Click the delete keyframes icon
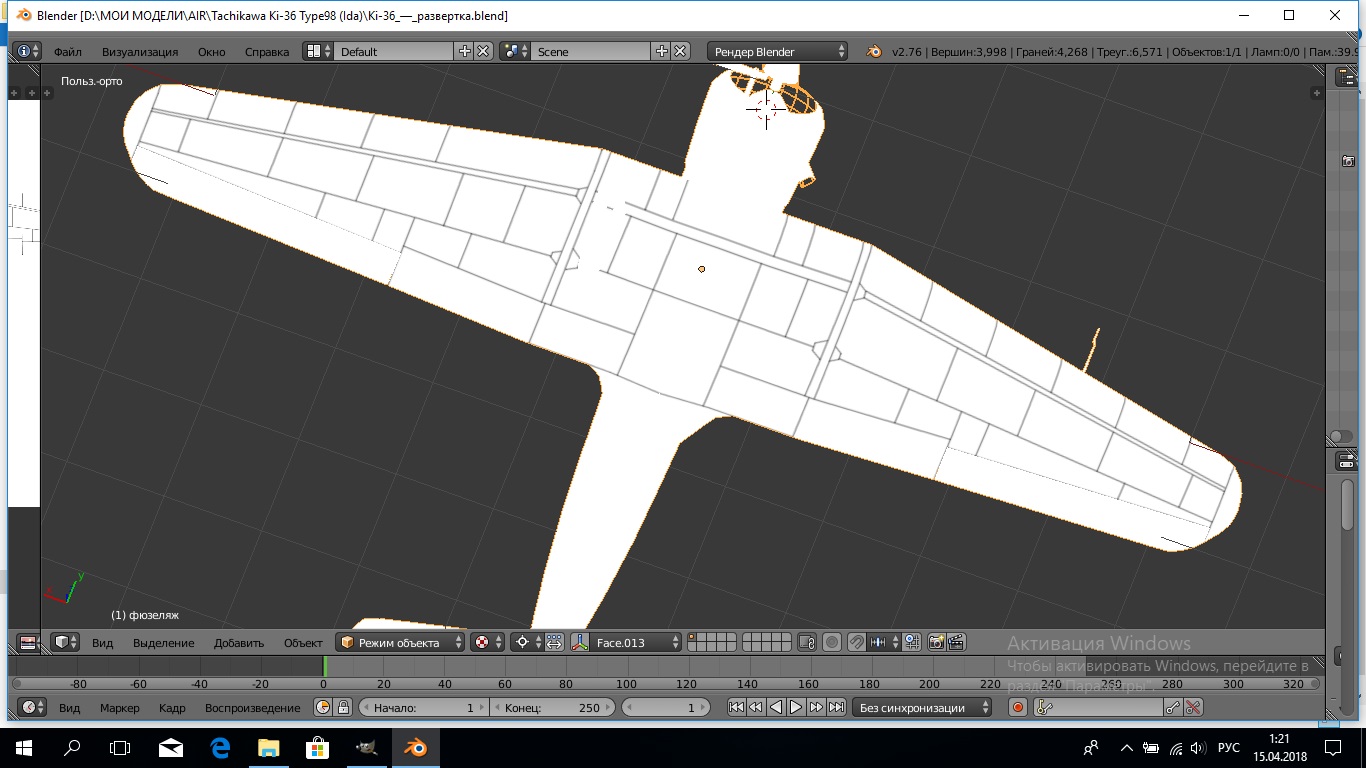Image resolution: width=1366 pixels, height=768 pixels. (1193, 707)
